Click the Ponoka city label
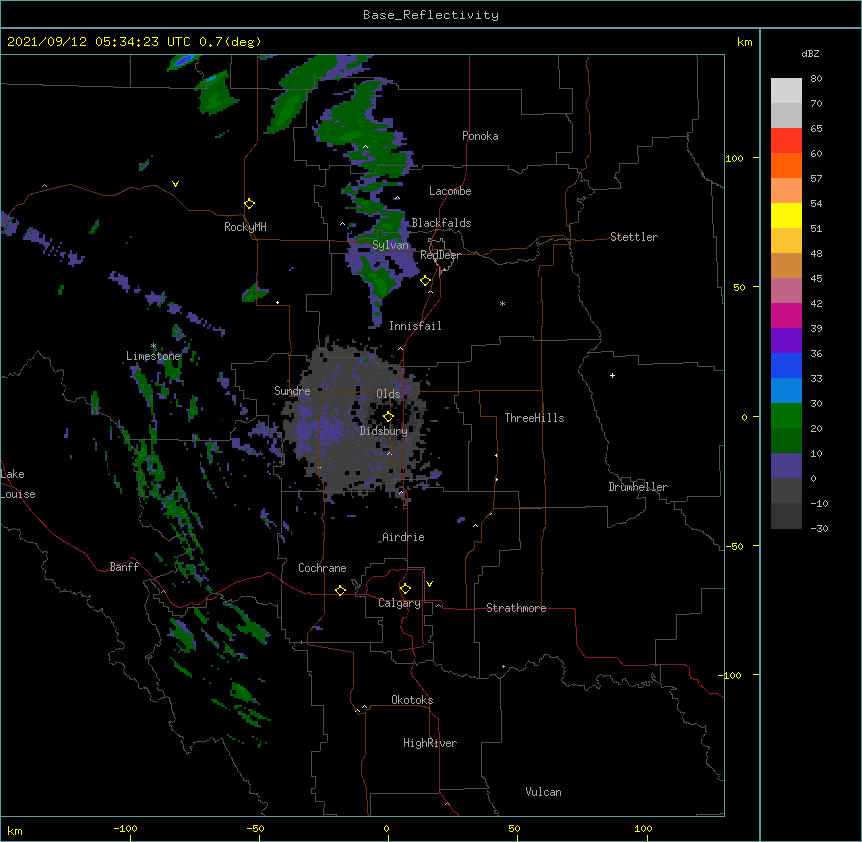Screen dimensions: 862x842 pyautogui.click(x=480, y=136)
